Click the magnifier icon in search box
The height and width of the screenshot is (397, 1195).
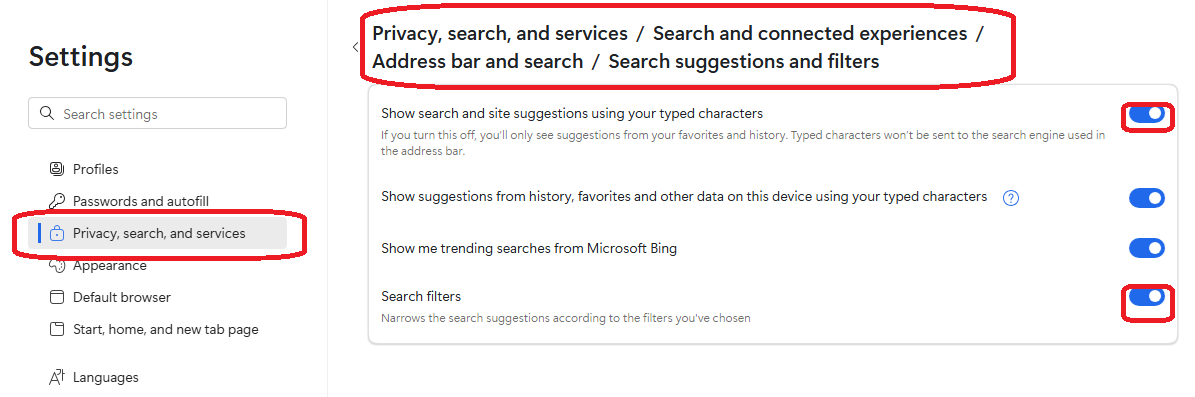(x=47, y=114)
